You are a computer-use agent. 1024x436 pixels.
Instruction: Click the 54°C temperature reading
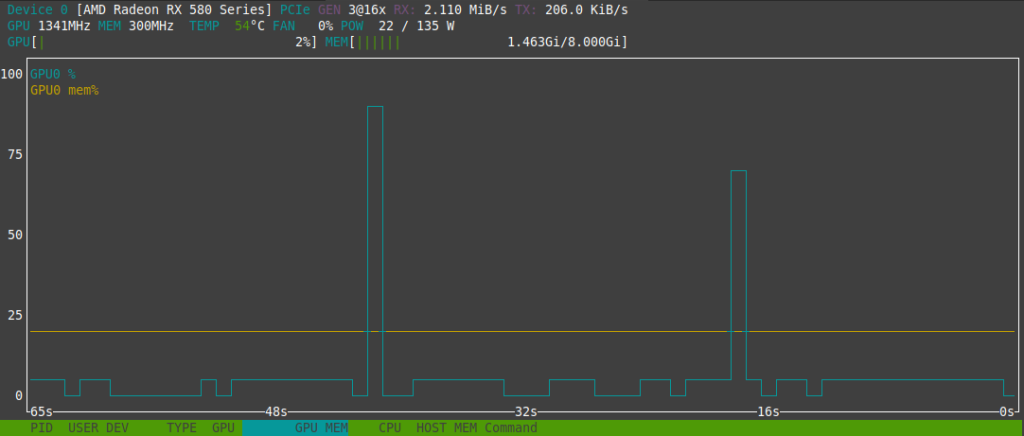pyautogui.click(x=250, y=26)
